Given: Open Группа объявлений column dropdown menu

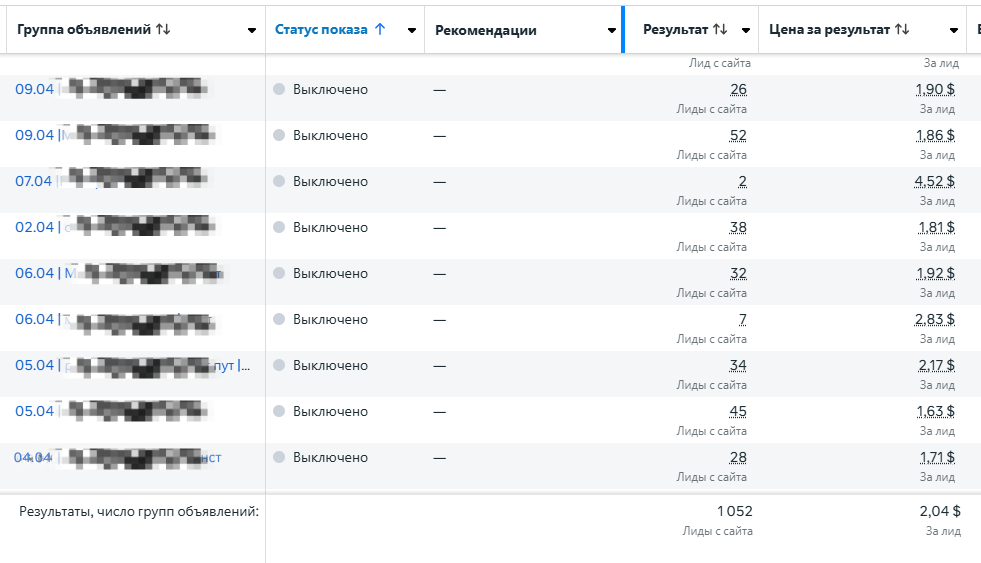Looking at the screenshot, I should pyautogui.click(x=252, y=30).
